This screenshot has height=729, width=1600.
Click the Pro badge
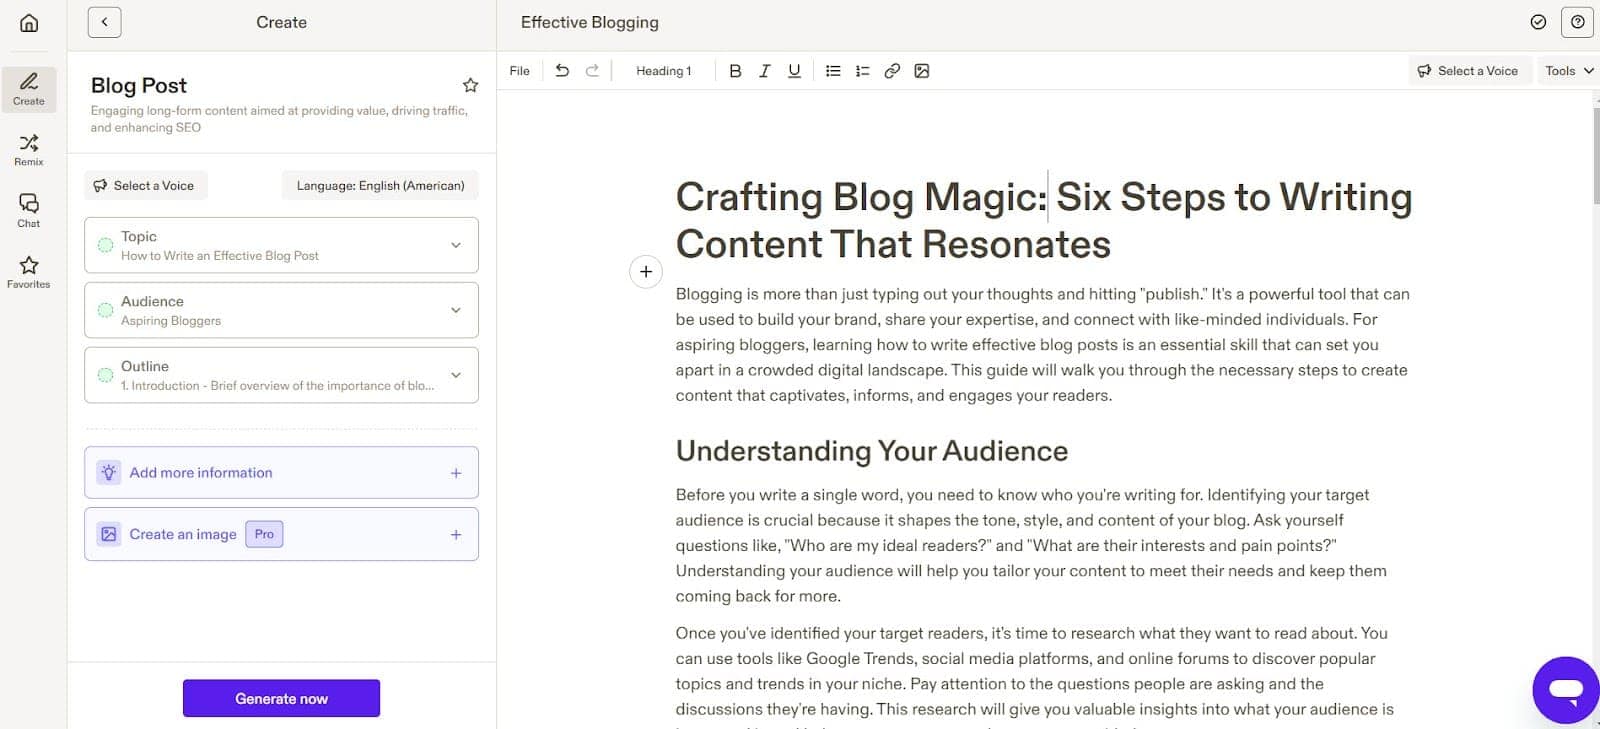point(264,534)
